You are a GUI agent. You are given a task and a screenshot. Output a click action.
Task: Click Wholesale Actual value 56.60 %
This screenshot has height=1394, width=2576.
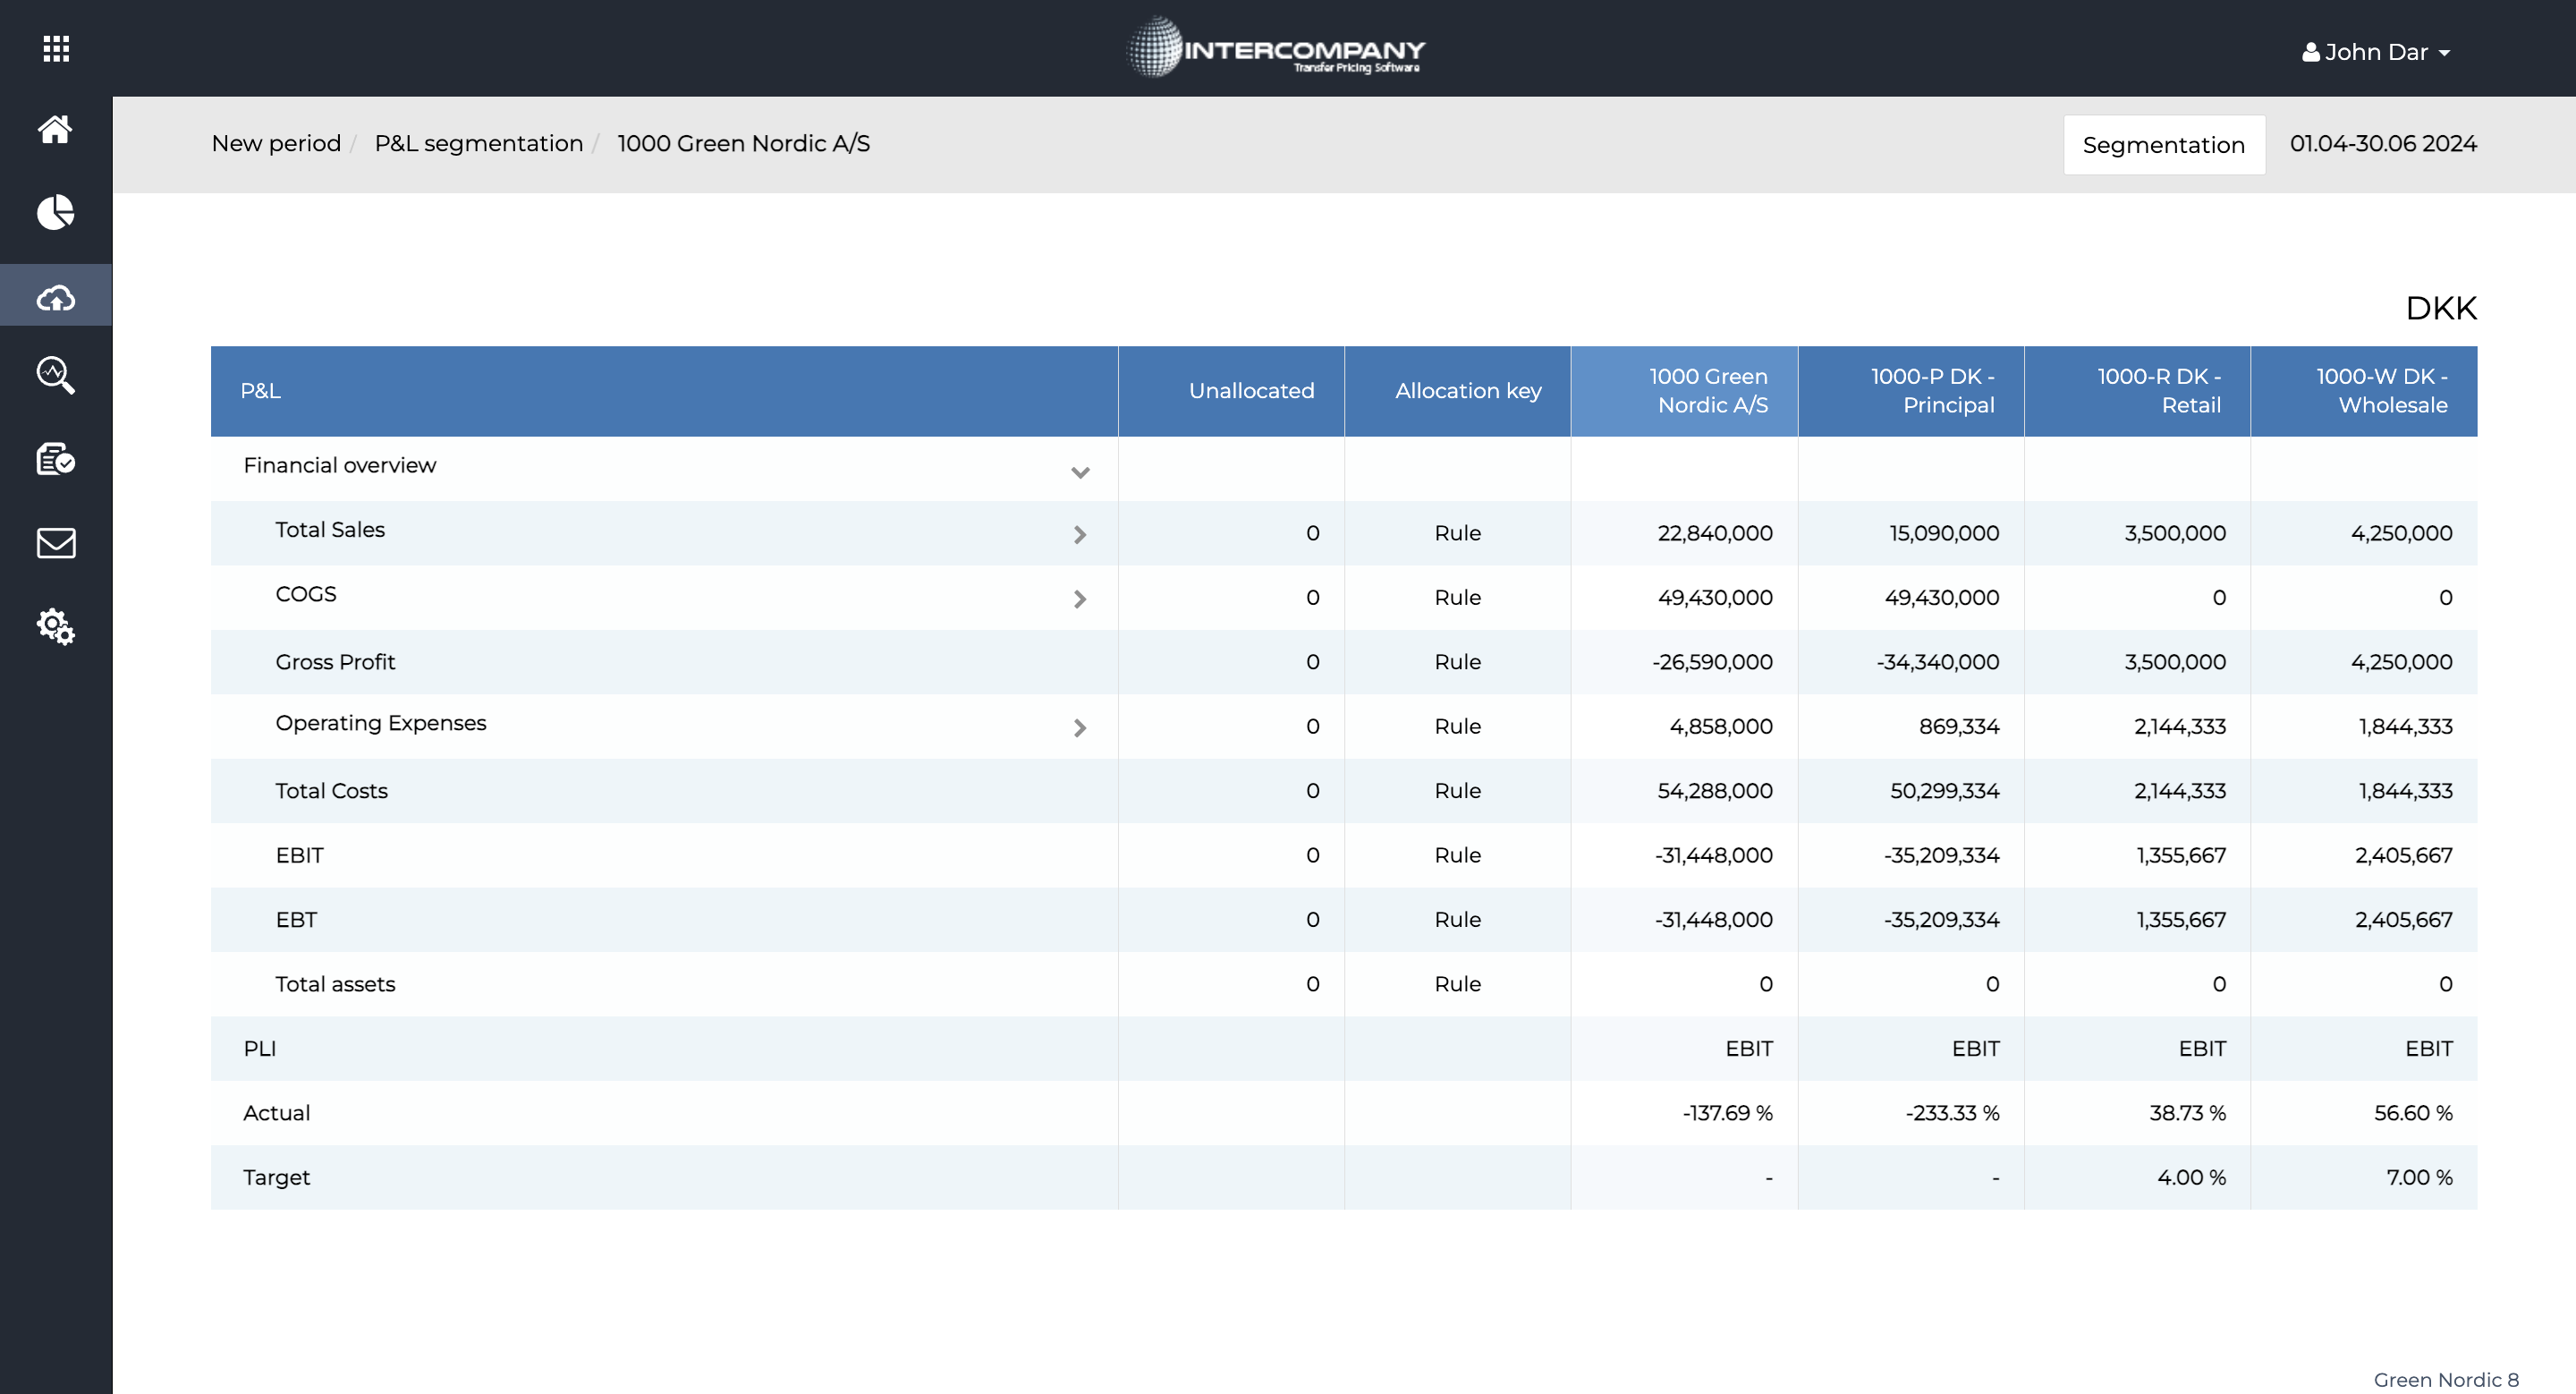2413,1113
